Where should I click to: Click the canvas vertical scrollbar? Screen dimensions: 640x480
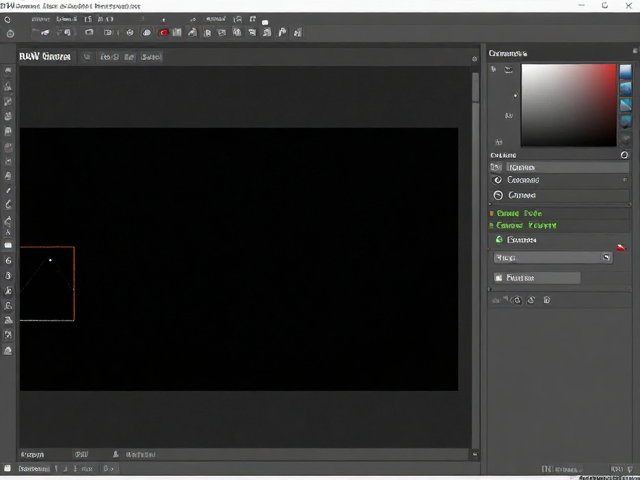475,259
